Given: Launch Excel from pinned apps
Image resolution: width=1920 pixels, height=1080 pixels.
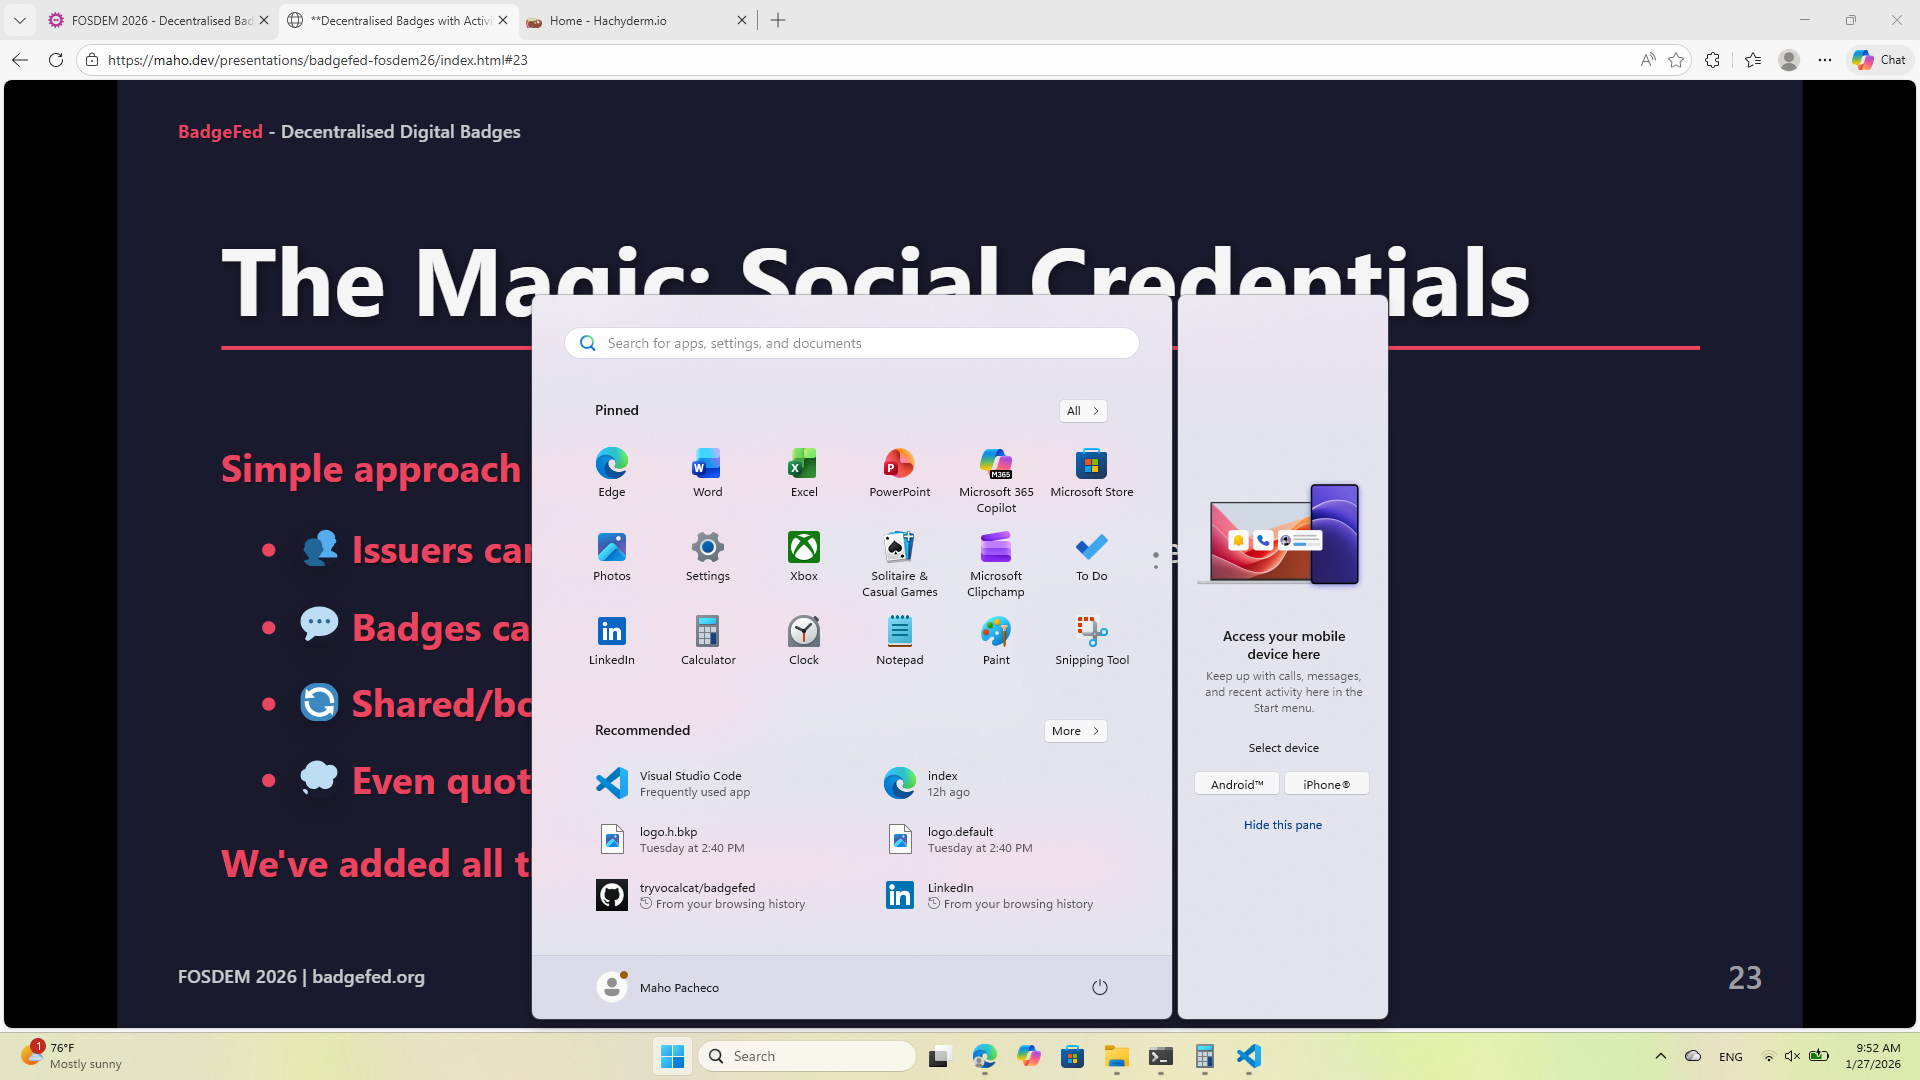Looking at the screenshot, I should pyautogui.click(x=803, y=472).
